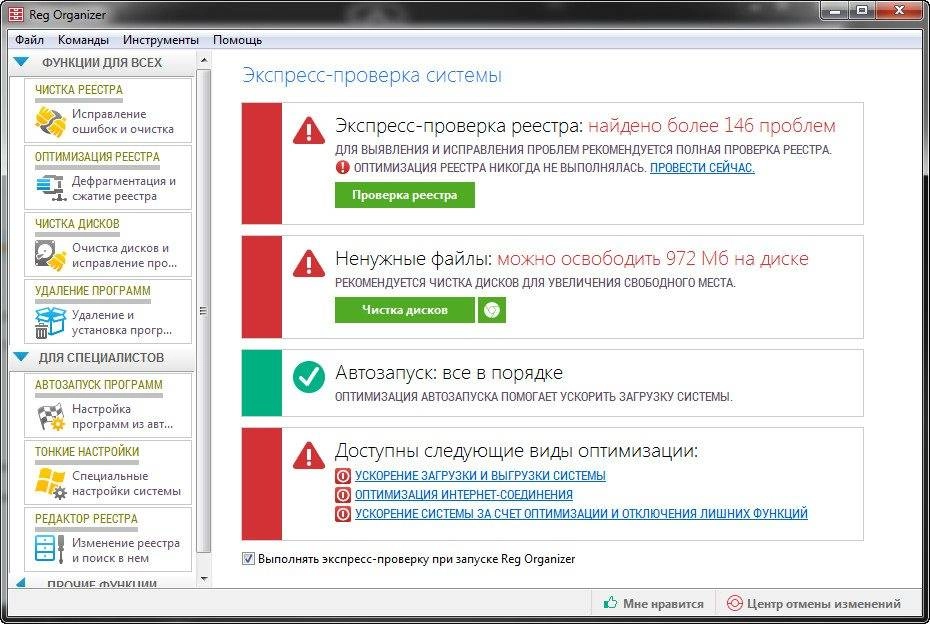This screenshot has width=930, height=624.
Task: Click the registry editor icon
Action: click(x=50, y=549)
